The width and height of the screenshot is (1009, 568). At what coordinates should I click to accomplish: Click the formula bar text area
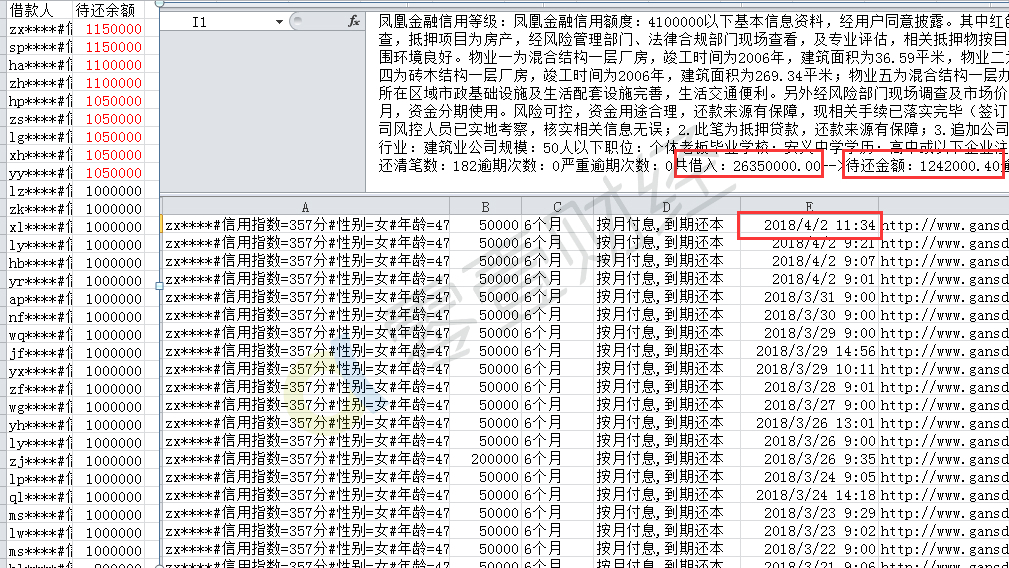[690, 90]
